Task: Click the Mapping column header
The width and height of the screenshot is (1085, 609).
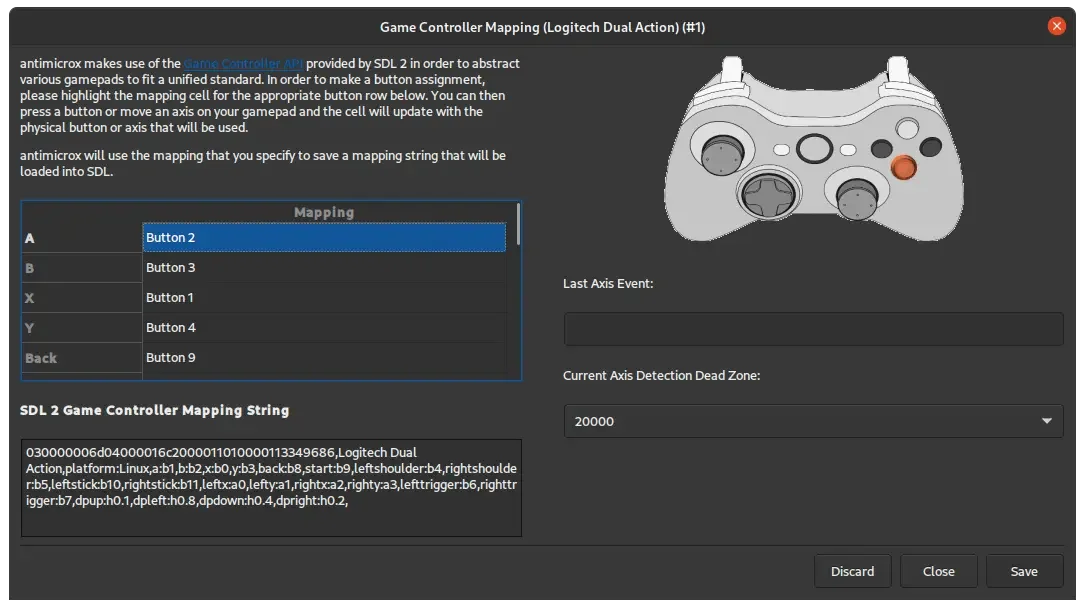Action: tap(324, 212)
